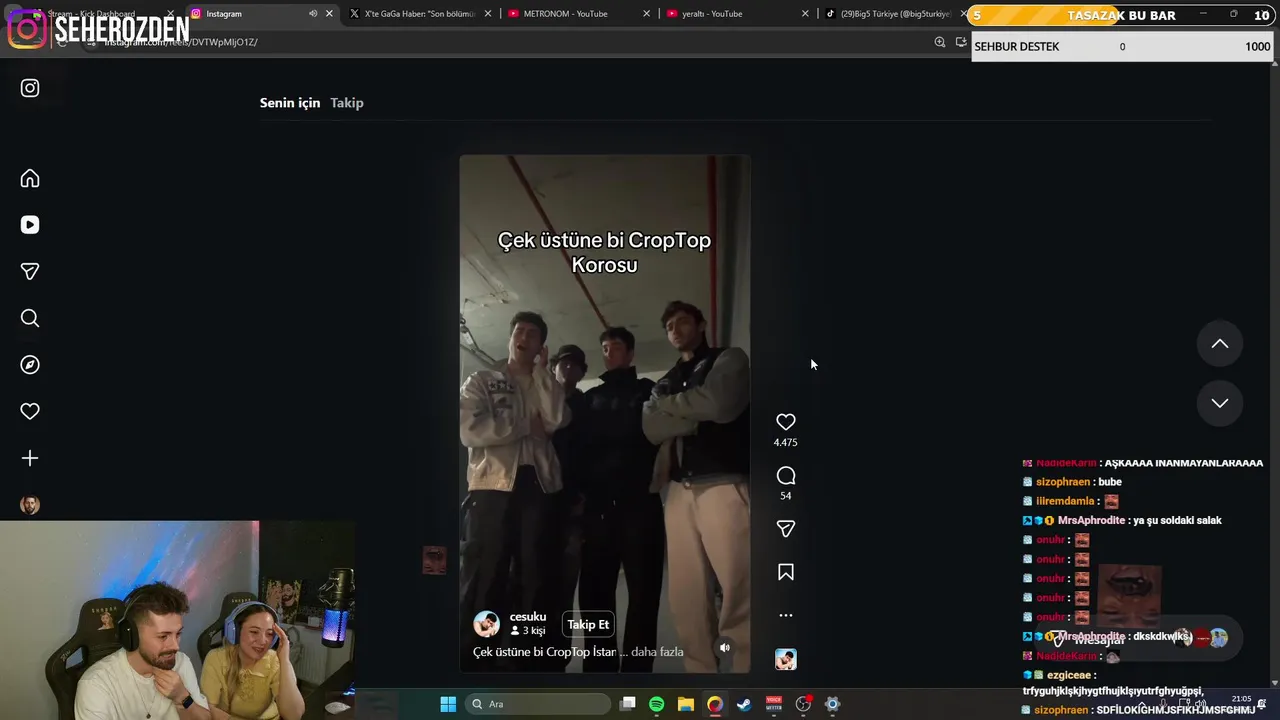This screenshot has height=720, width=1280.
Task: Create new post with plus icon
Action: (x=30, y=458)
